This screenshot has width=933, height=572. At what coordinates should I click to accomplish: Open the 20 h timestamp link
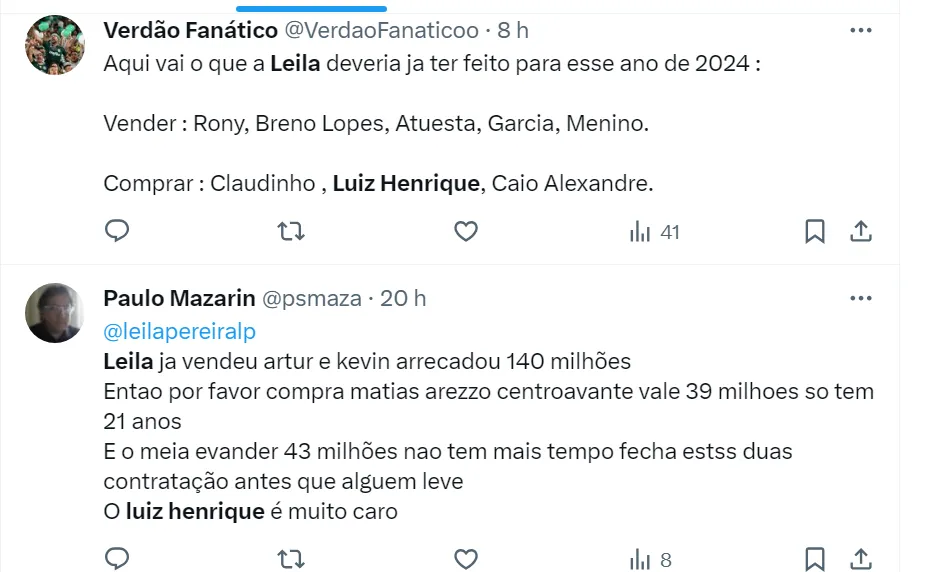pyautogui.click(x=405, y=298)
